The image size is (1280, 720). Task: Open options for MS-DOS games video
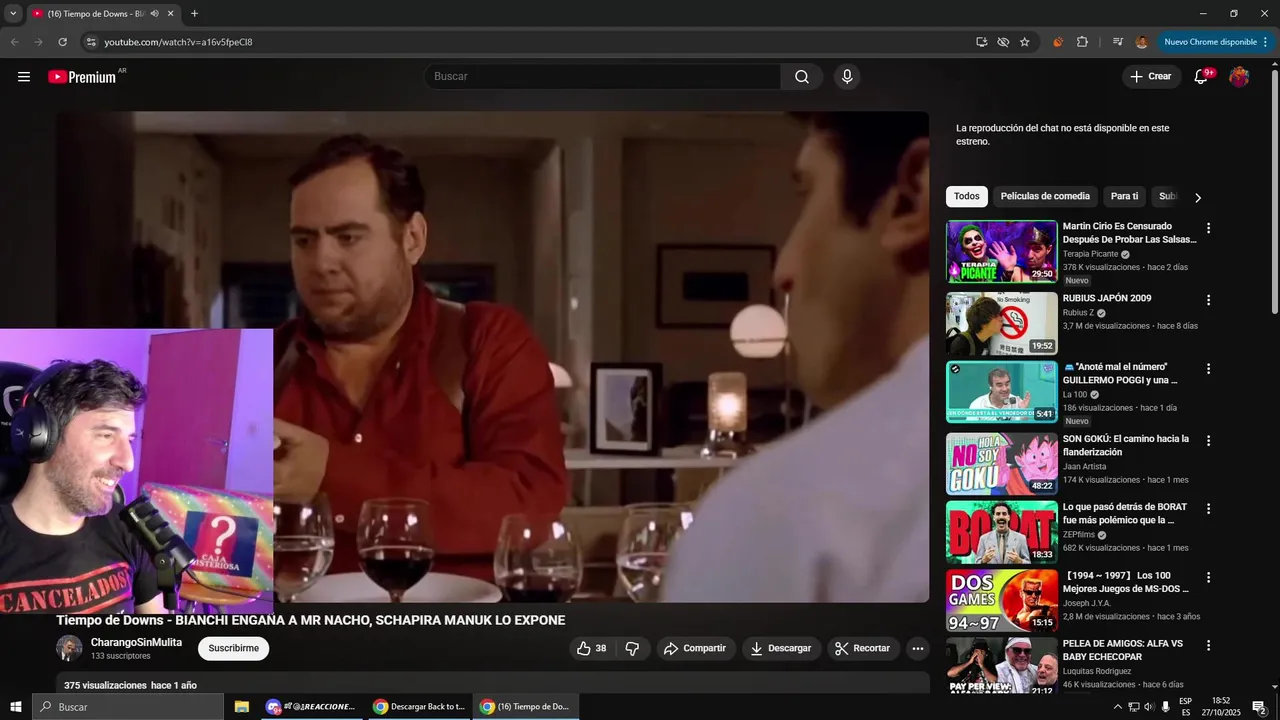[x=1208, y=577]
